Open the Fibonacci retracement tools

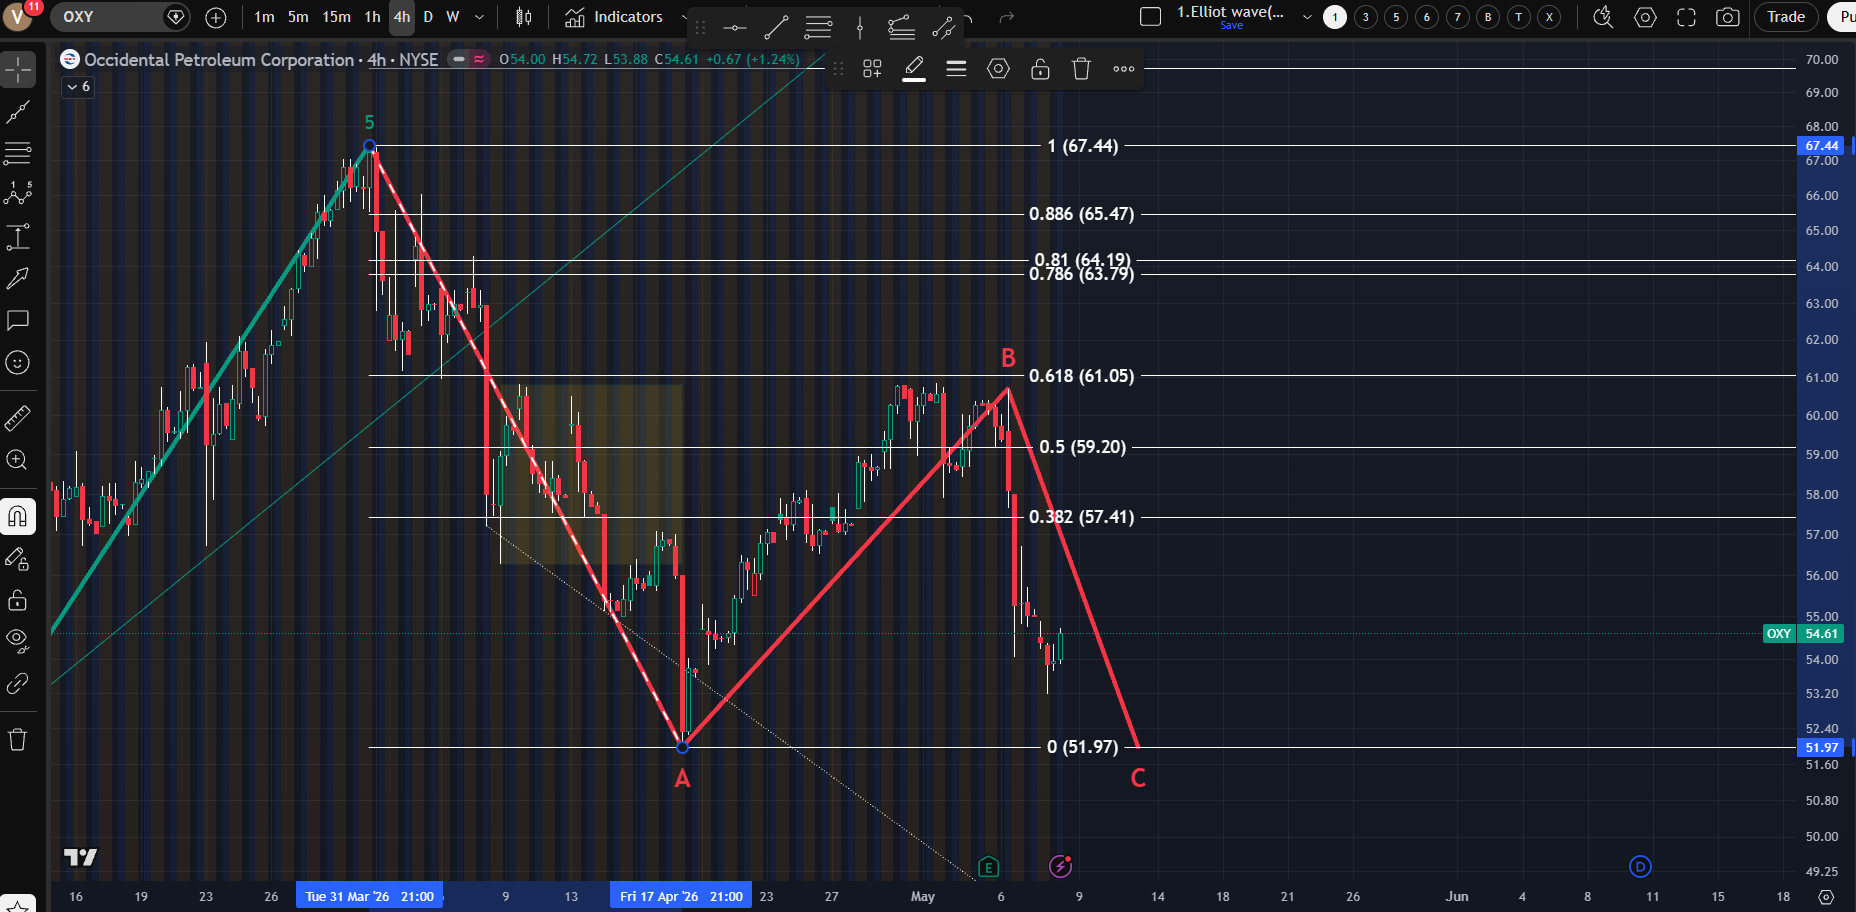pos(18,153)
